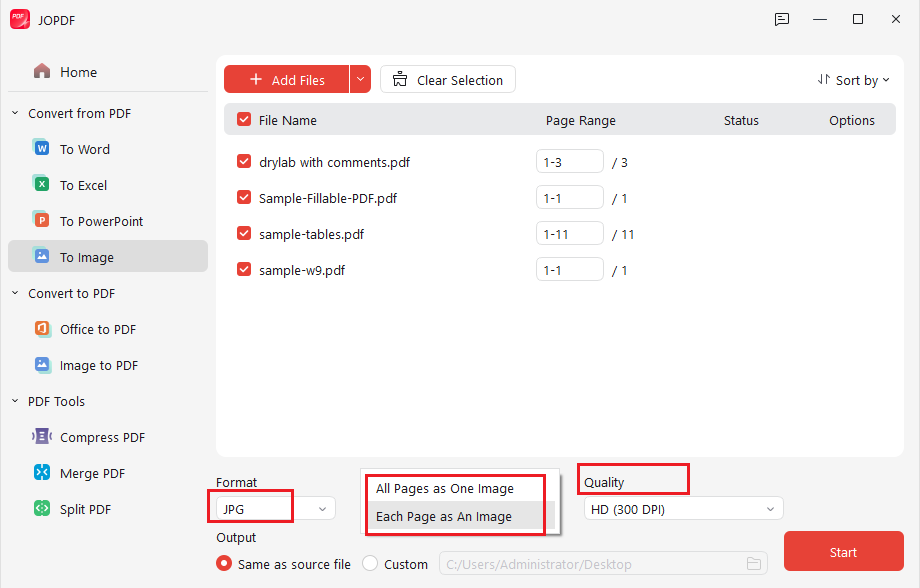The height and width of the screenshot is (588, 920).
Task: Click the Options column header
Action: (x=851, y=120)
